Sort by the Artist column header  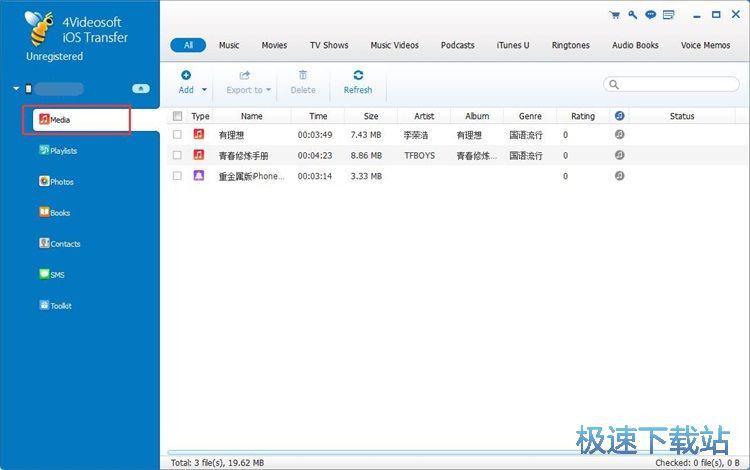pyautogui.click(x=424, y=116)
